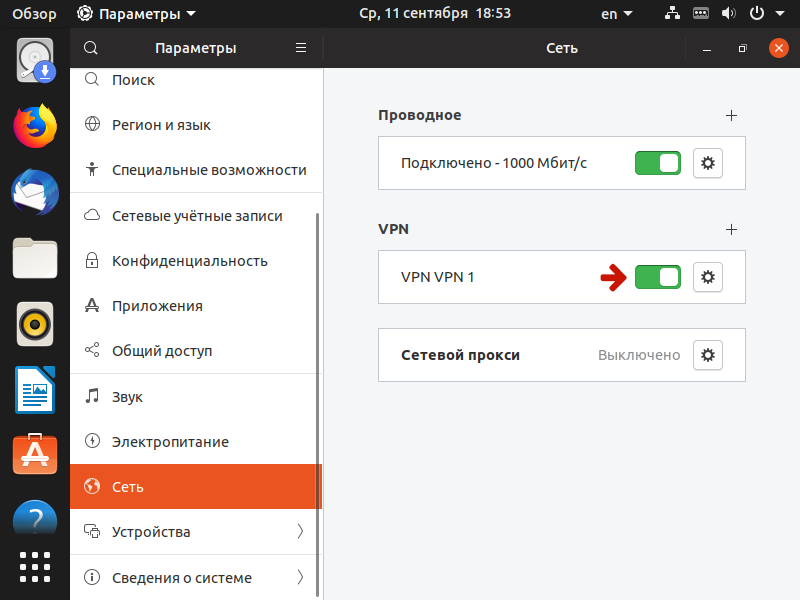
Task: Expand the Devices submenu
Action: [300, 532]
